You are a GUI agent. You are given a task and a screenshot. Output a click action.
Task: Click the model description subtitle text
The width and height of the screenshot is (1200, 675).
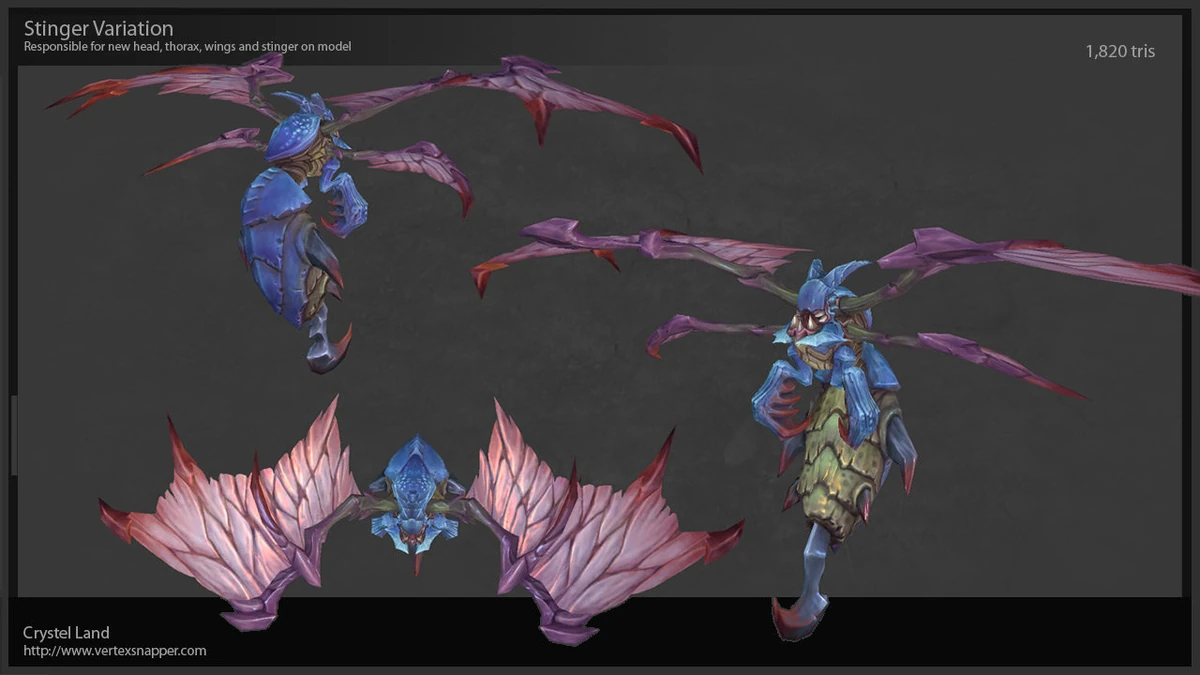[187, 45]
